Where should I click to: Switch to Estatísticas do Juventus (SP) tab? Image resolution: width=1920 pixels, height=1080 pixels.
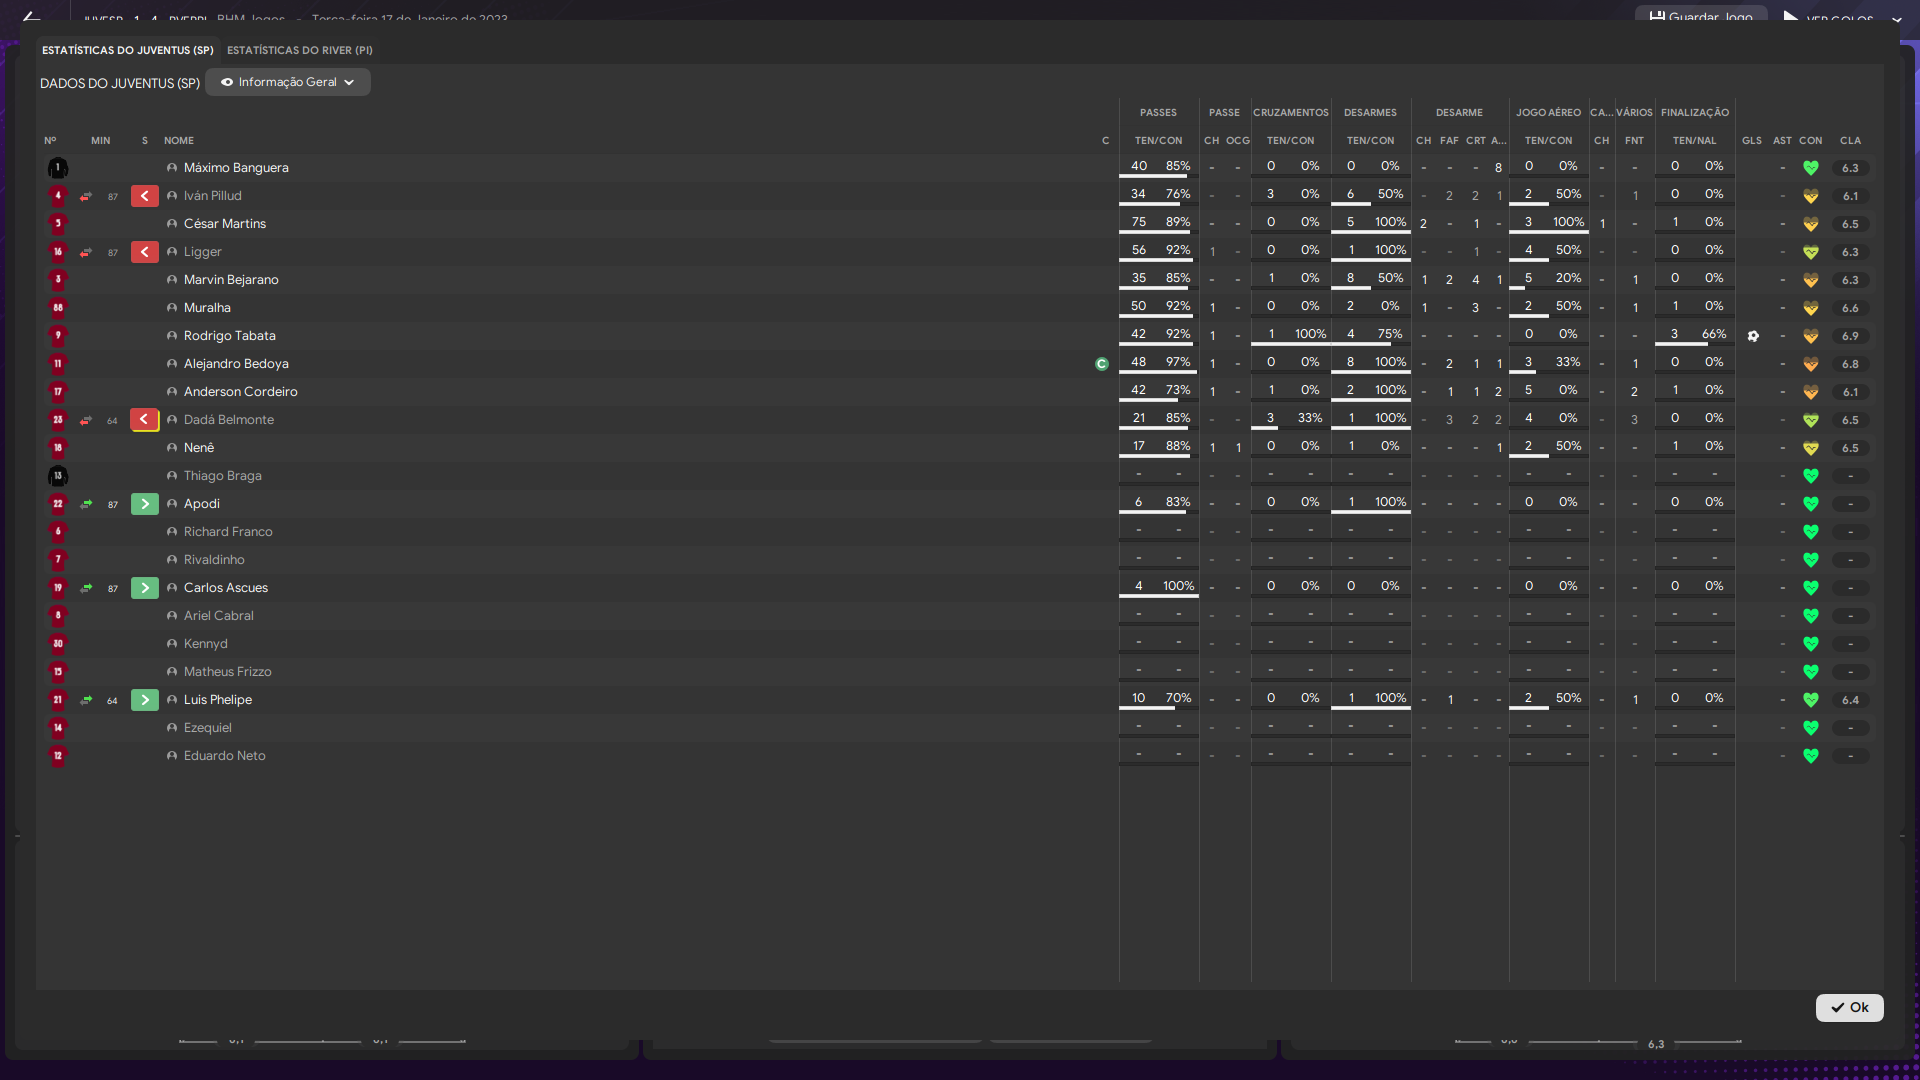(x=128, y=50)
